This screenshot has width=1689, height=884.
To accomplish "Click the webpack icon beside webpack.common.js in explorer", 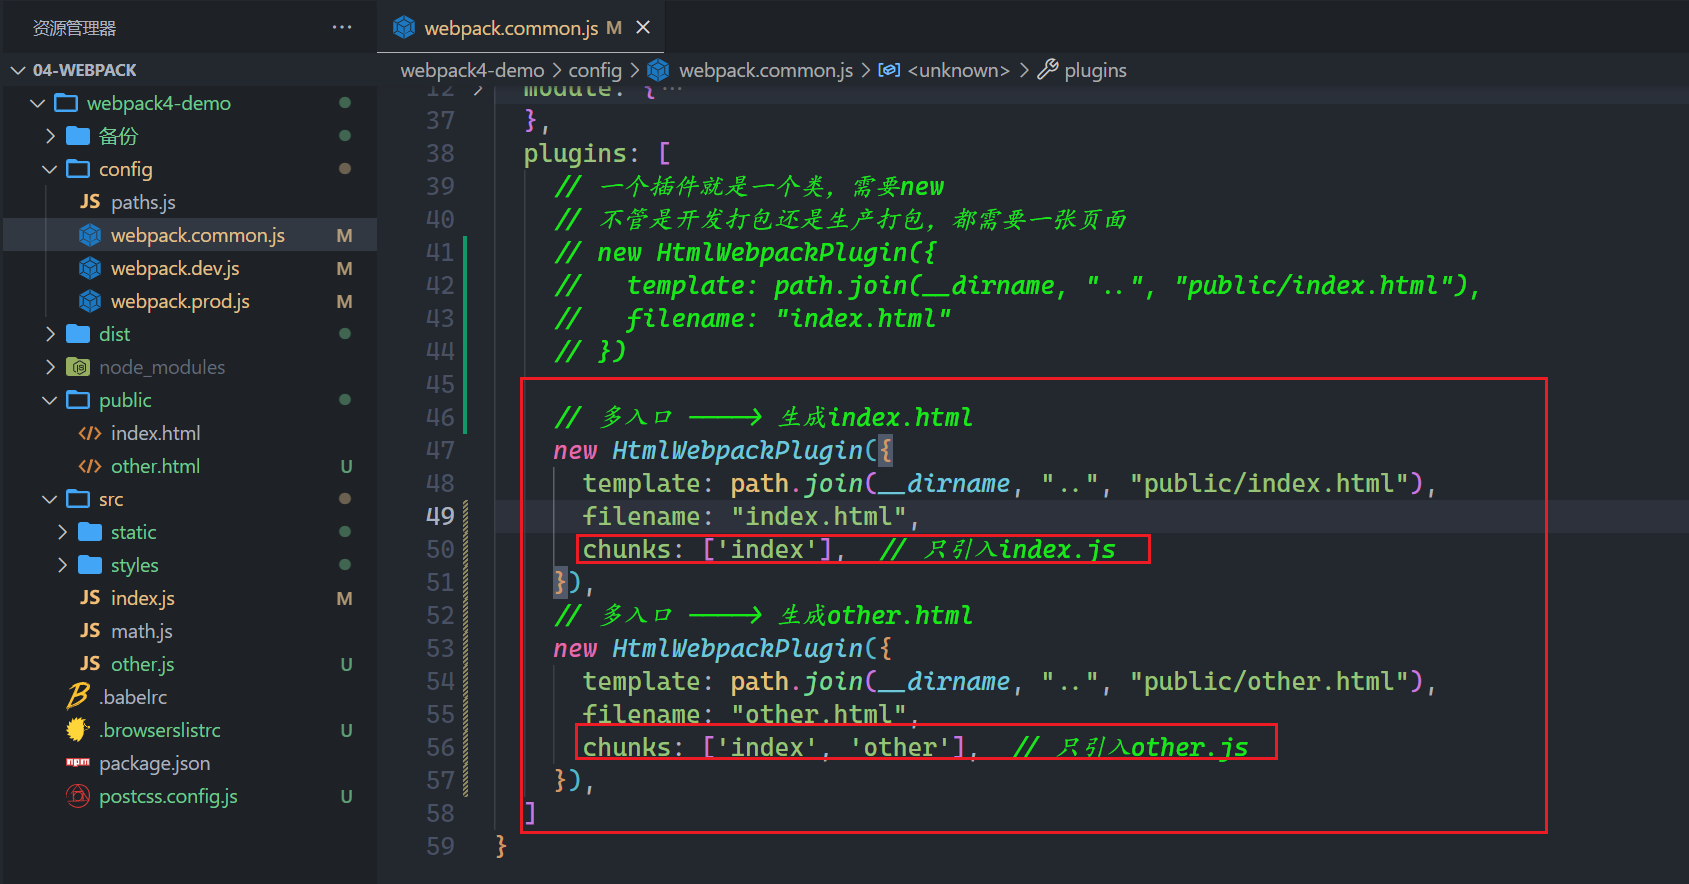I will pos(90,235).
